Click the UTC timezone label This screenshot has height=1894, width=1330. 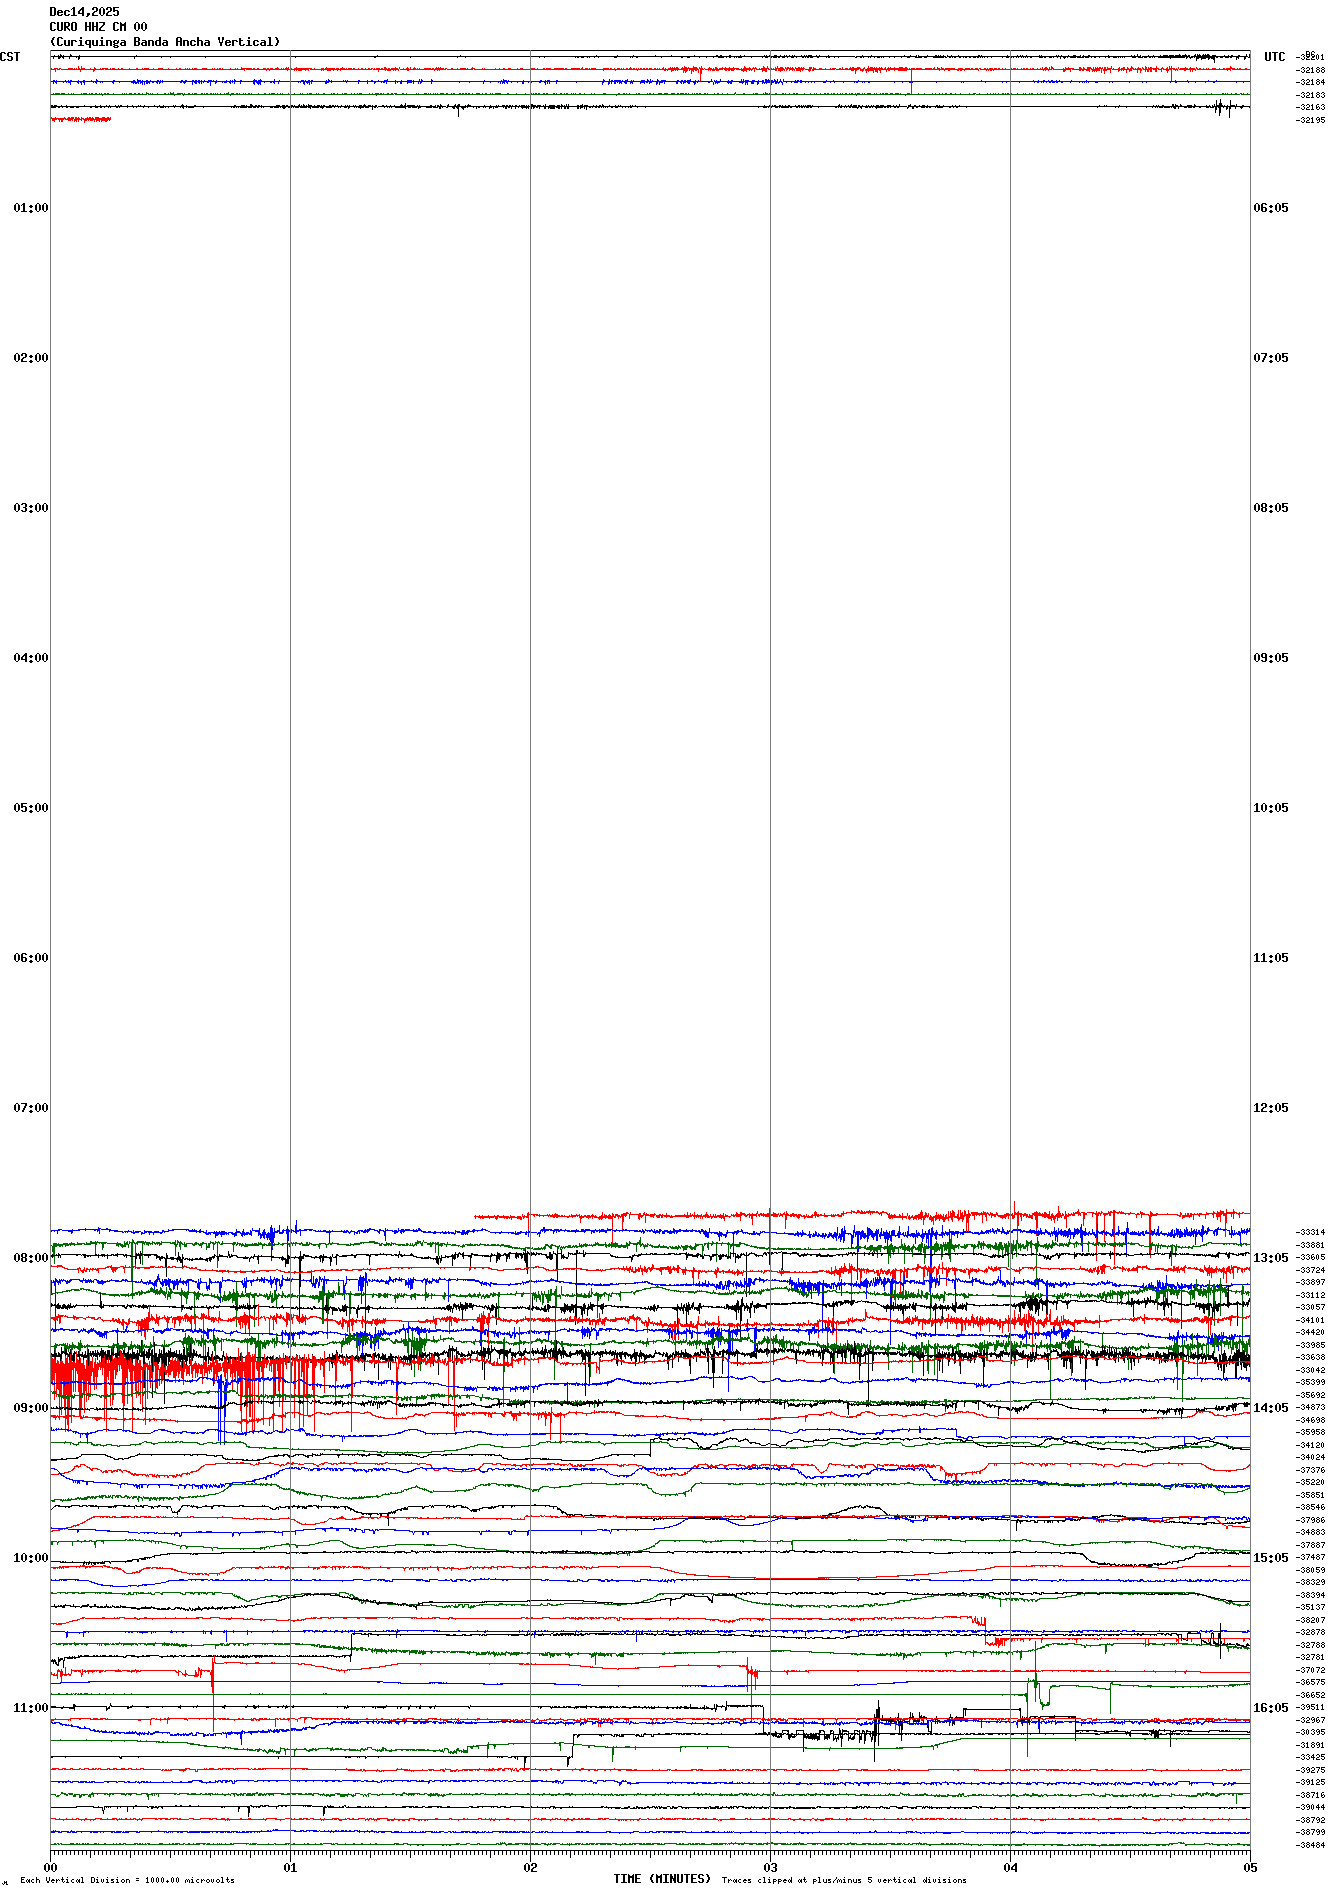coord(1274,57)
